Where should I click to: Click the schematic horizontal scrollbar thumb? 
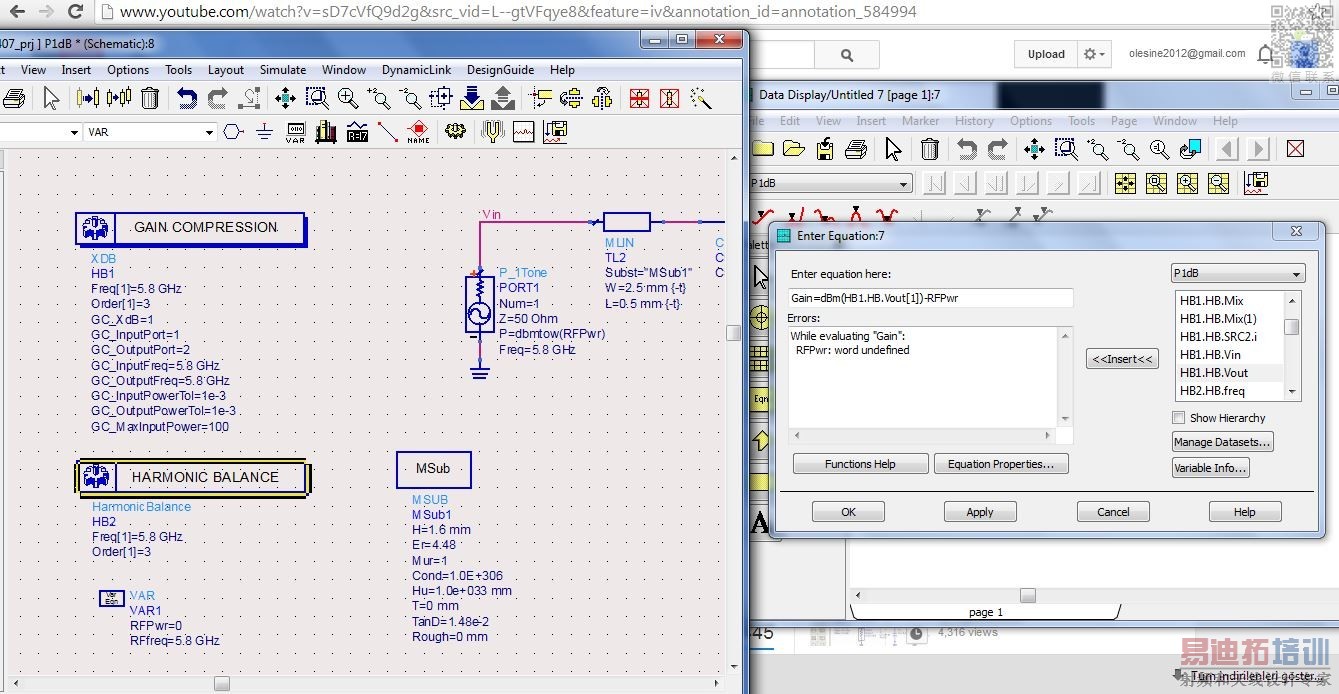click(x=222, y=683)
